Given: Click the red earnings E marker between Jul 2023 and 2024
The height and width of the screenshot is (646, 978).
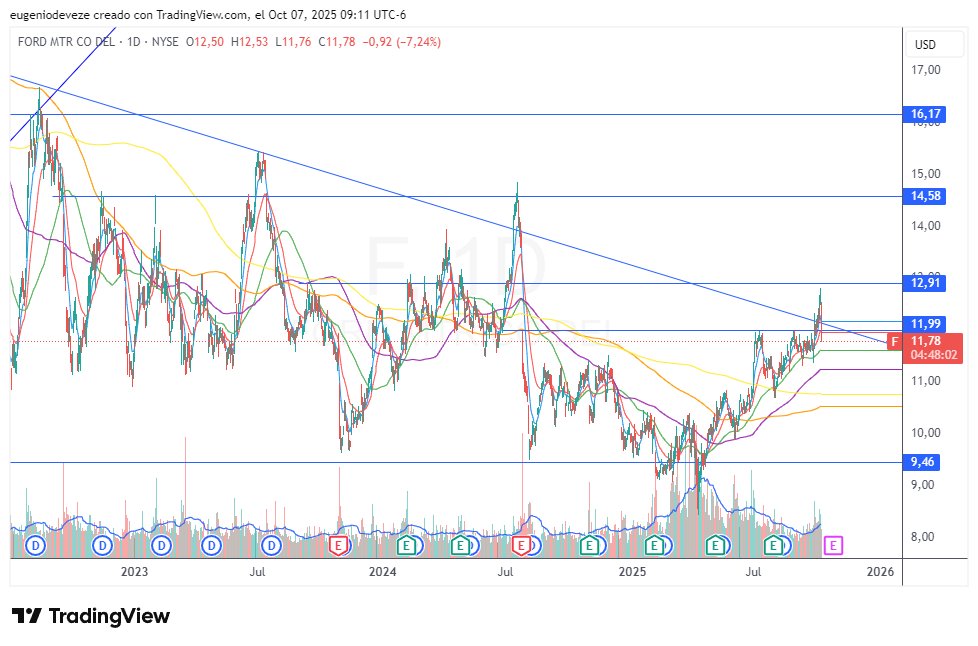Looking at the screenshot, I should pyautogui.click(x=338, y=546).
